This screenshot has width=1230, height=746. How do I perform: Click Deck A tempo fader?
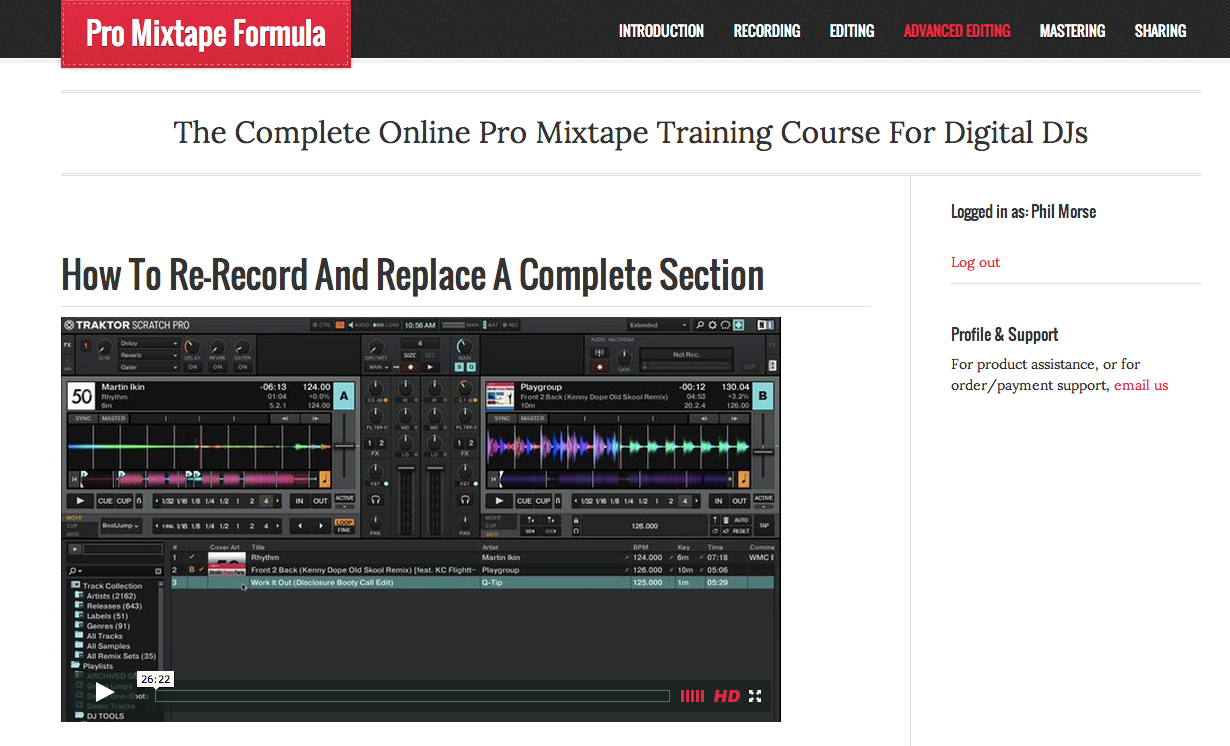pos(344,447)
